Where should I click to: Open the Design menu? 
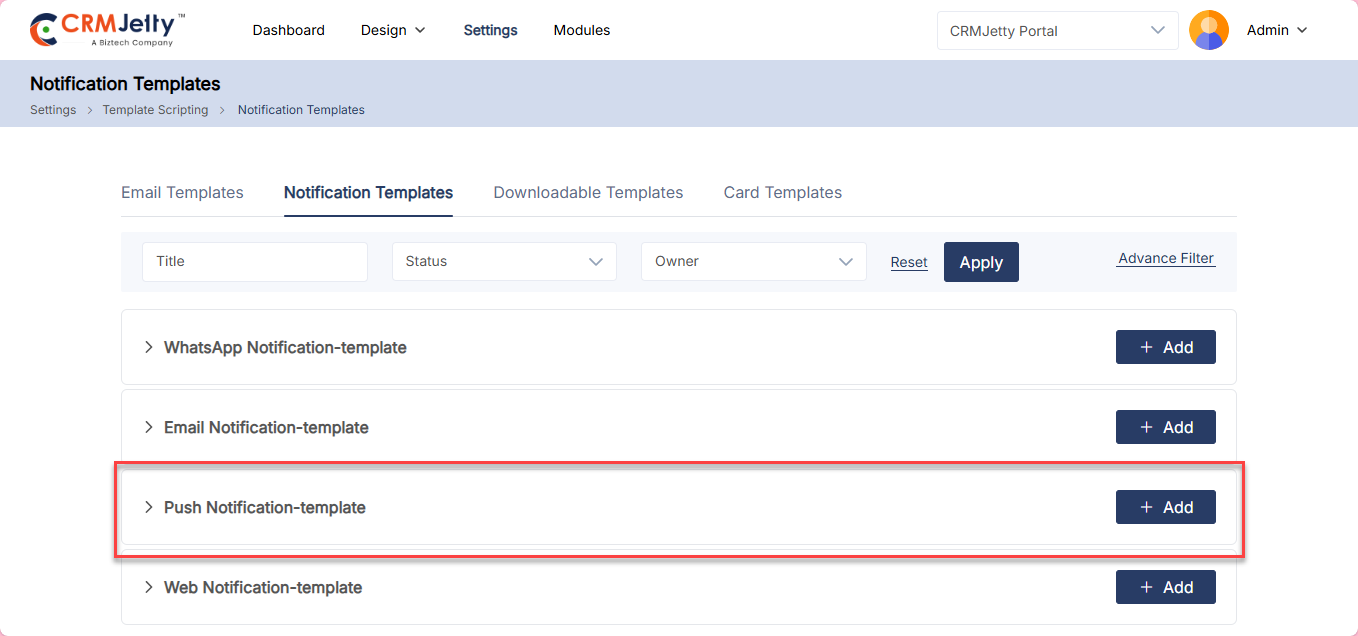[x=393, y=30]
